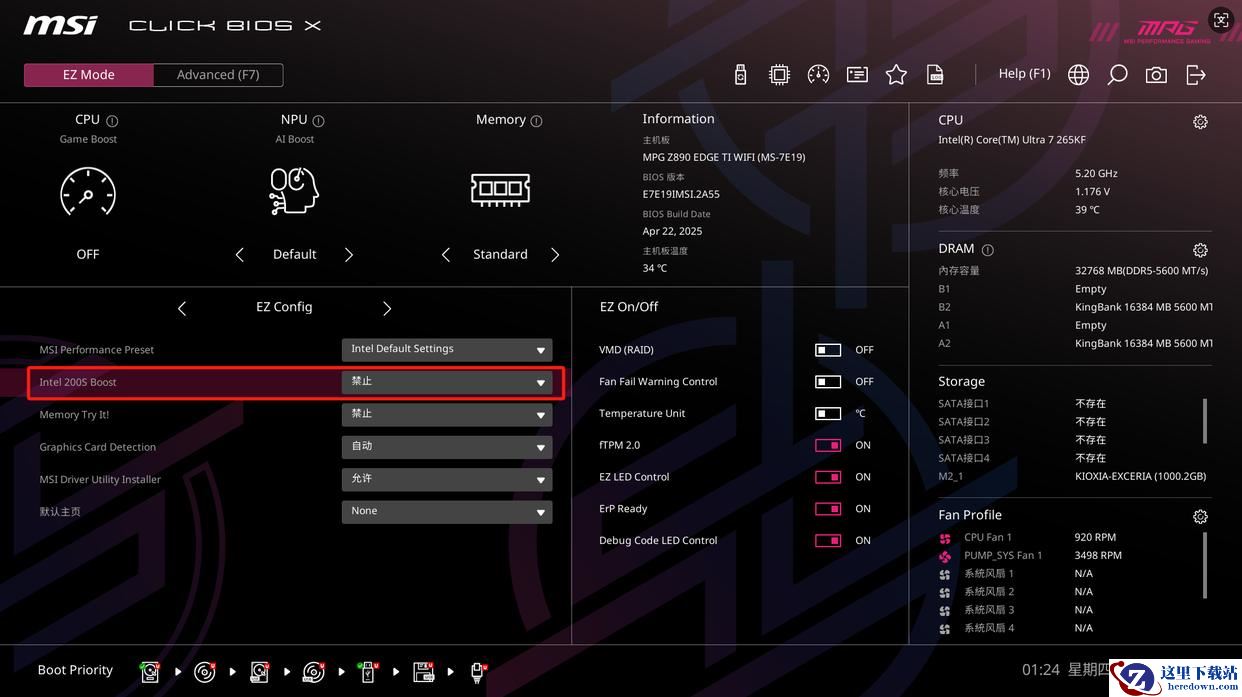1242x697 pixels.
Task: Click the info icon next to NPU
Action: click(318, 121)
